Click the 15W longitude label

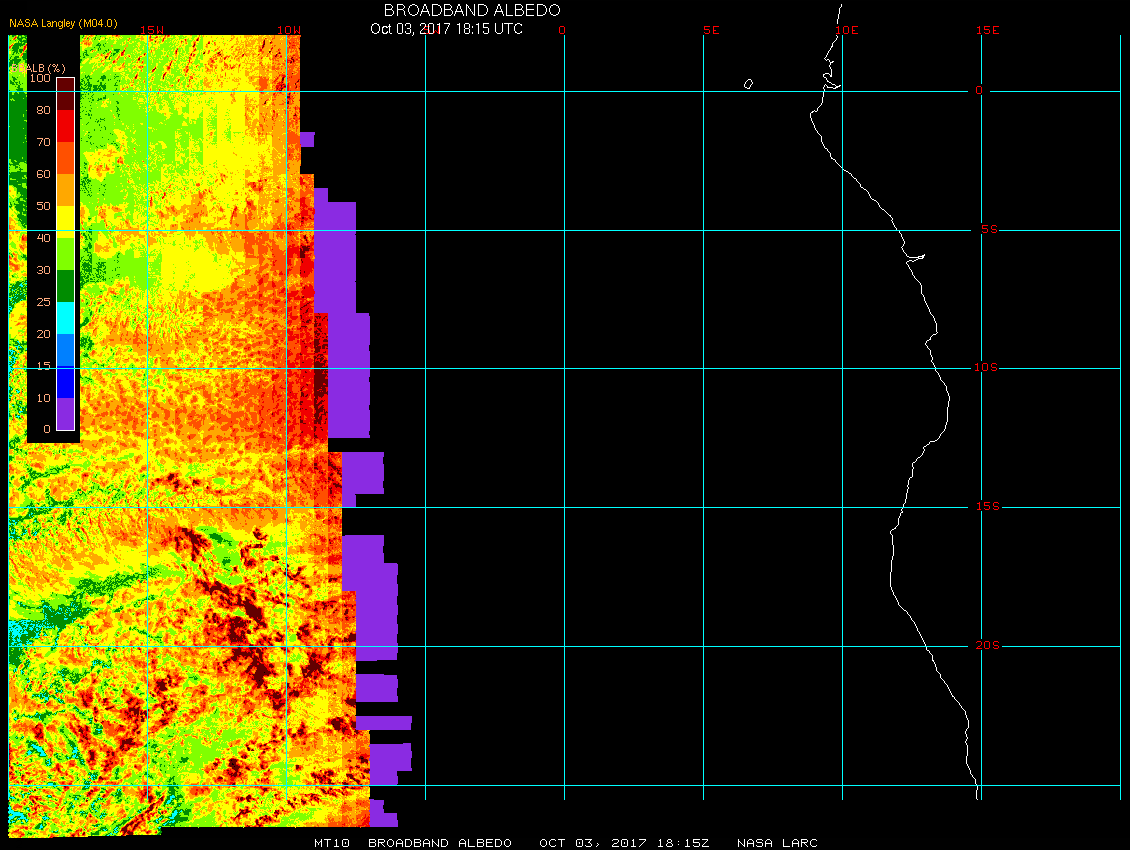152,30
